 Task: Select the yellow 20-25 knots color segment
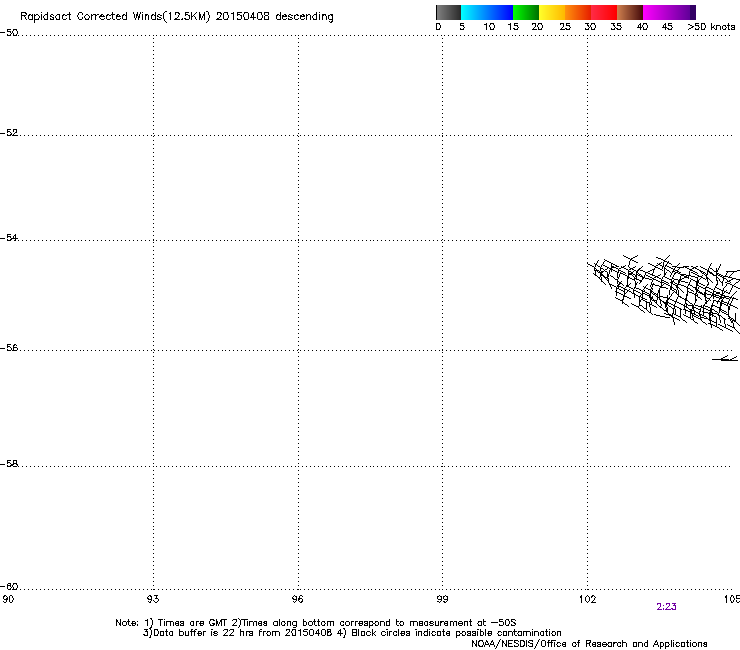pos(552,12)
